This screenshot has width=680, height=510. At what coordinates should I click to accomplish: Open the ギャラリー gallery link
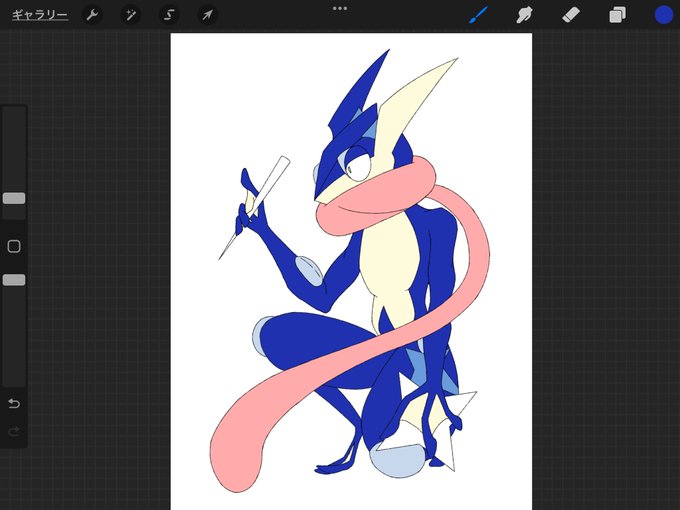tap(39, 15)
